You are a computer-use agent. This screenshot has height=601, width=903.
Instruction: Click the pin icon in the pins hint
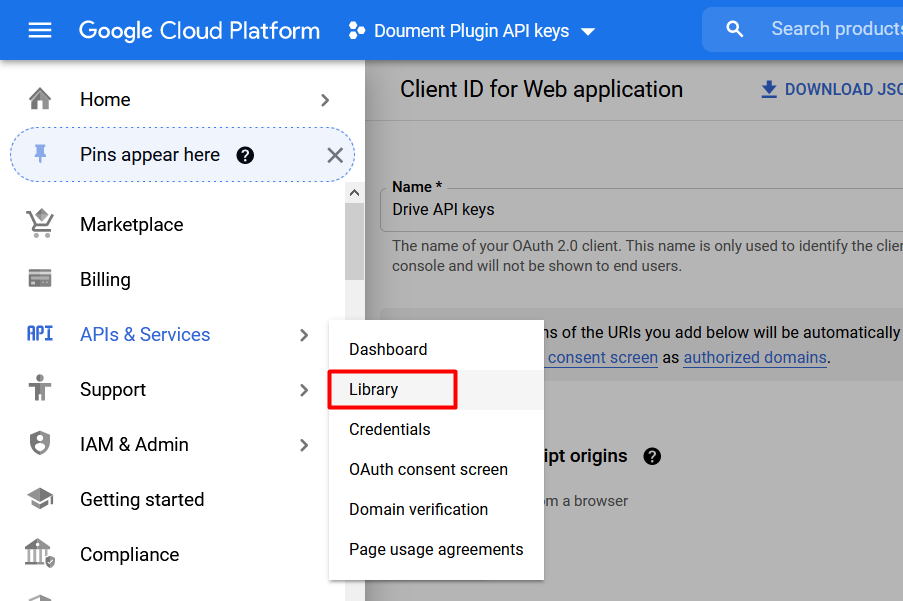tap(40, 154)
